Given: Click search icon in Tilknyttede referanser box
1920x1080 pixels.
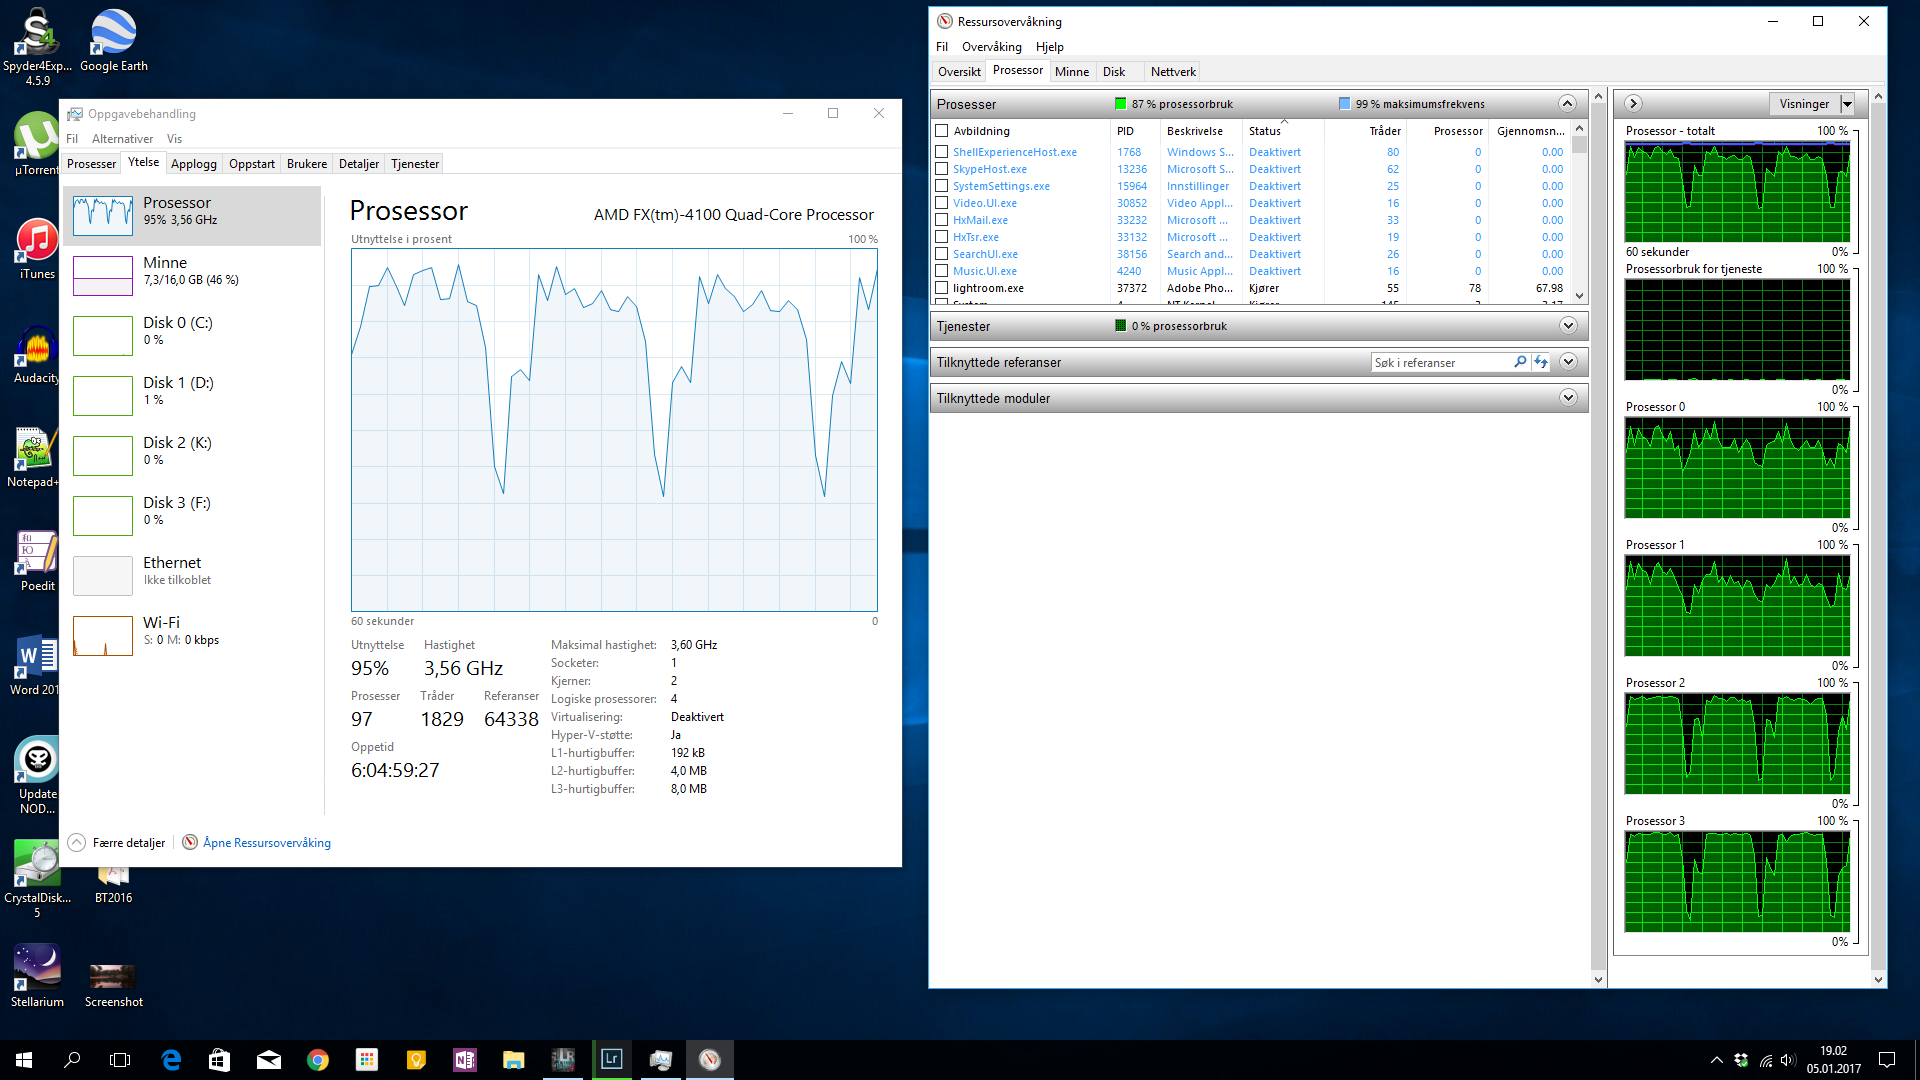Looking at the screenshot, I should pos(1520,362).
